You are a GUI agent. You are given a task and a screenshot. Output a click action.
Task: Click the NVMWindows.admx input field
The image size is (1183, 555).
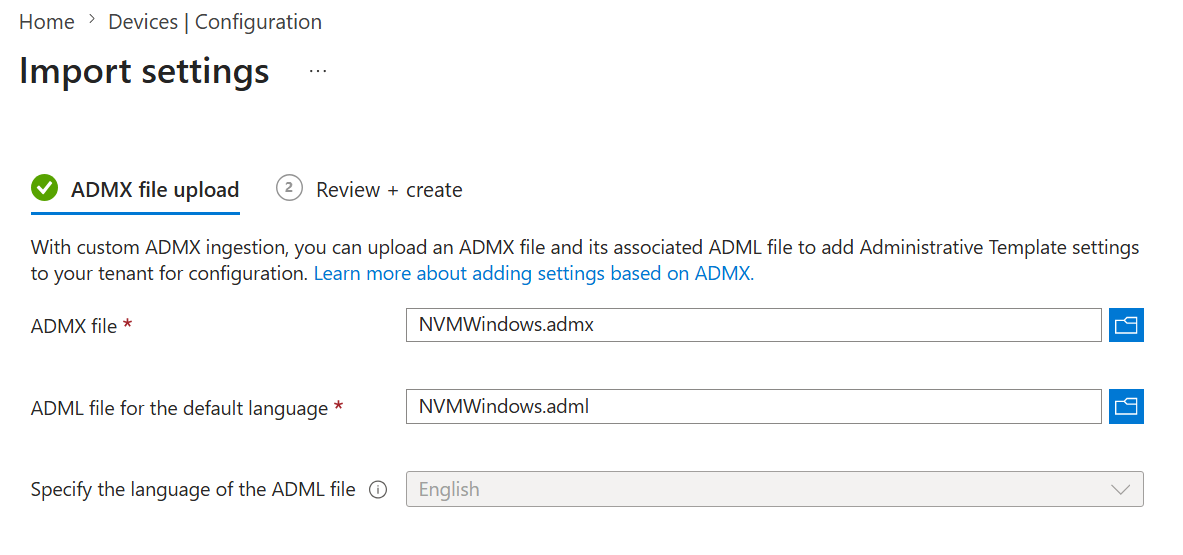pyautogui.click(x=754, y=325)
